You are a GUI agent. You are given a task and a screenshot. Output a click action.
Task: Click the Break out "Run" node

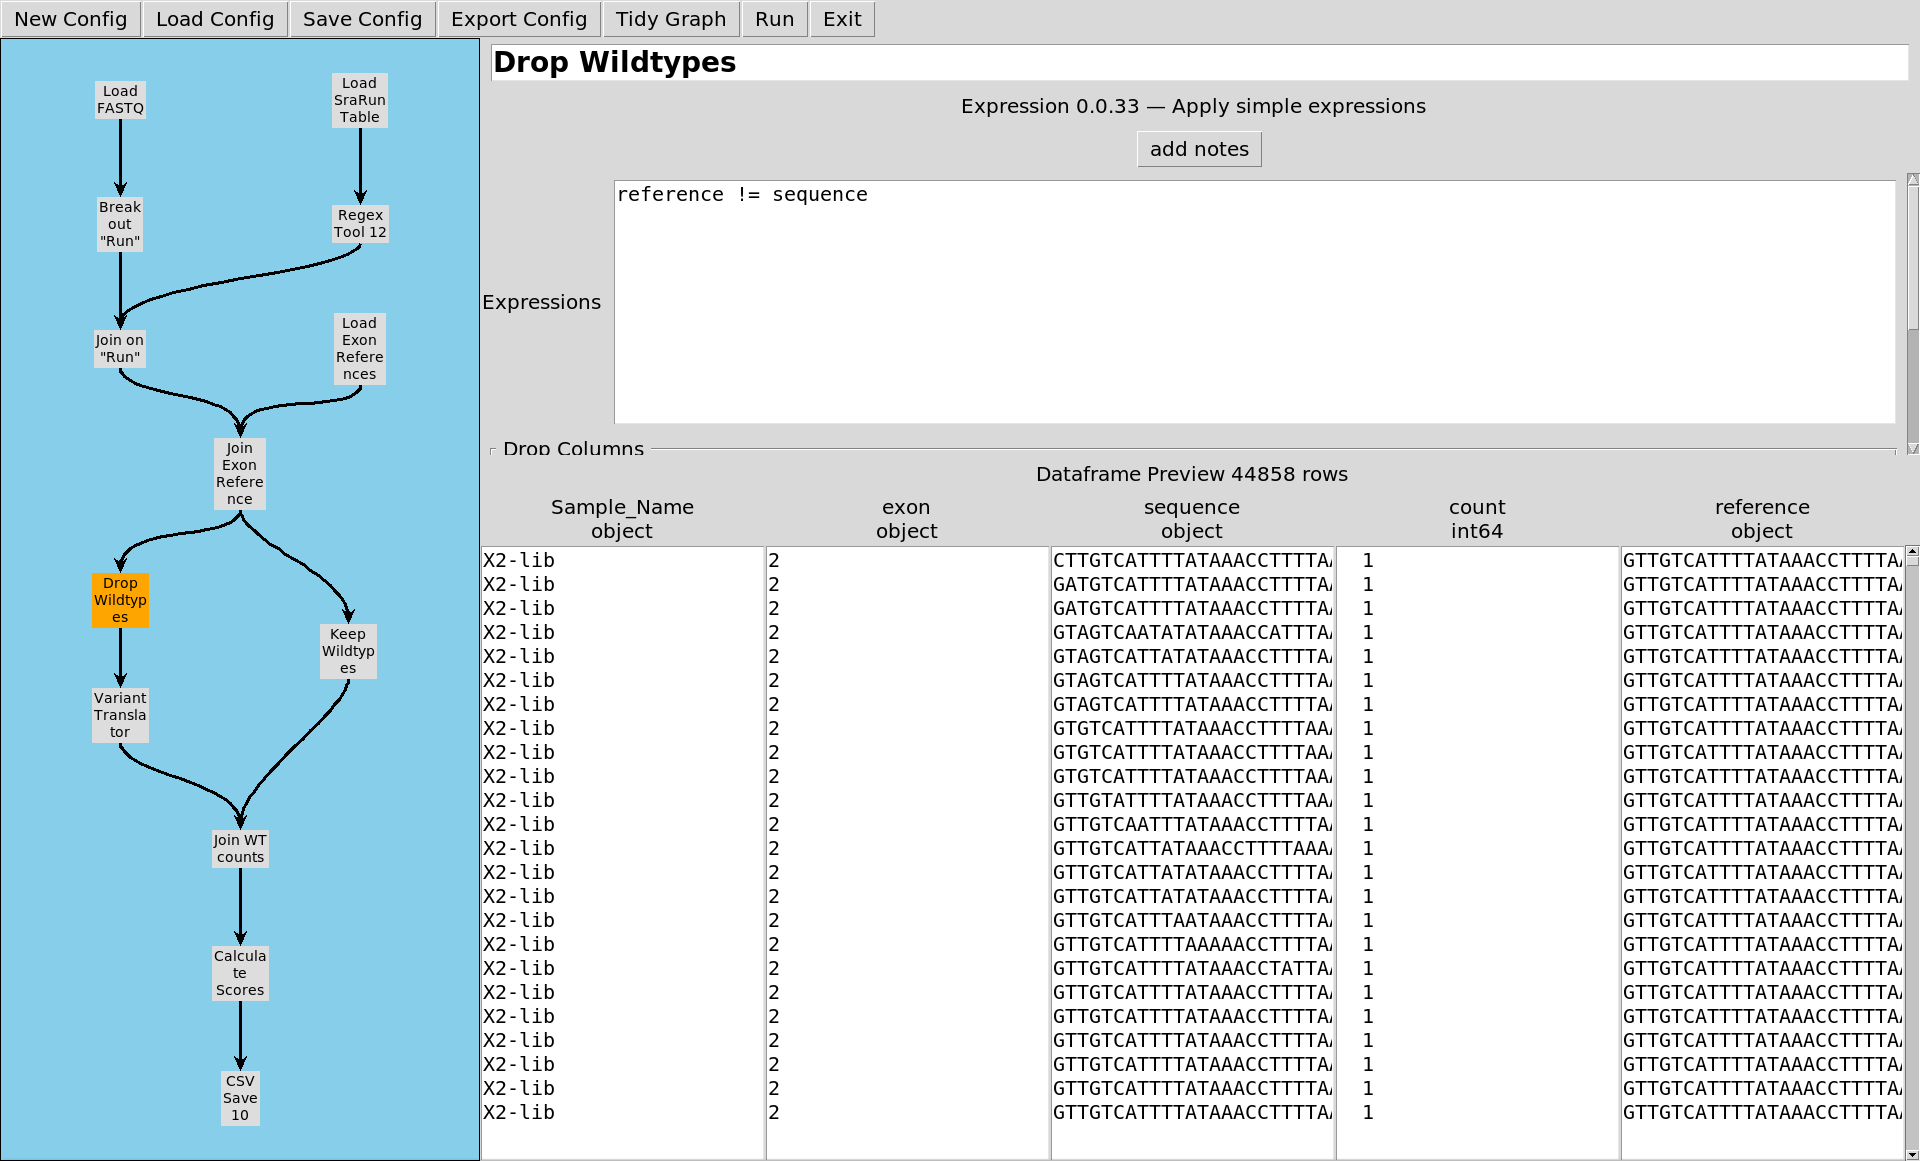120,224
